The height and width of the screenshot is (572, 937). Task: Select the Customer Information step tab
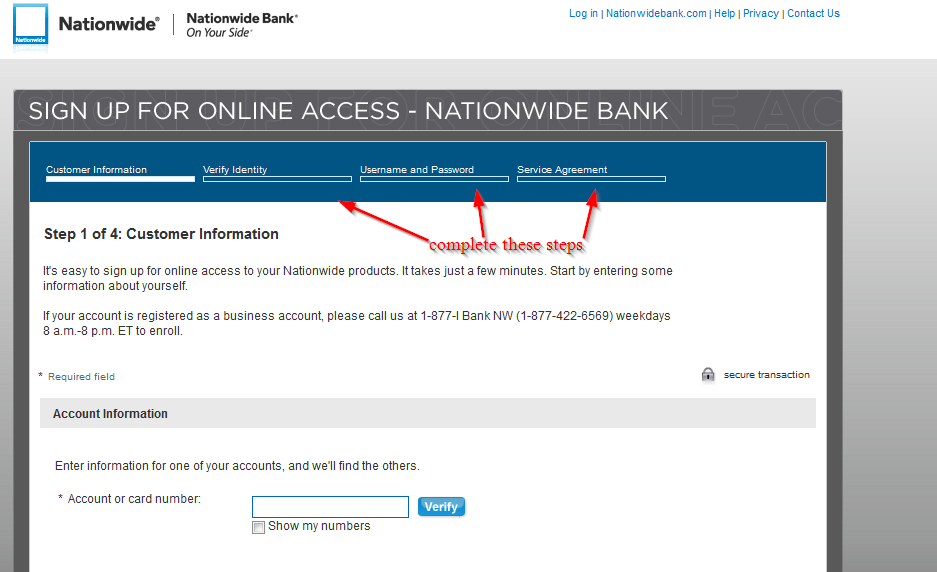120,172
